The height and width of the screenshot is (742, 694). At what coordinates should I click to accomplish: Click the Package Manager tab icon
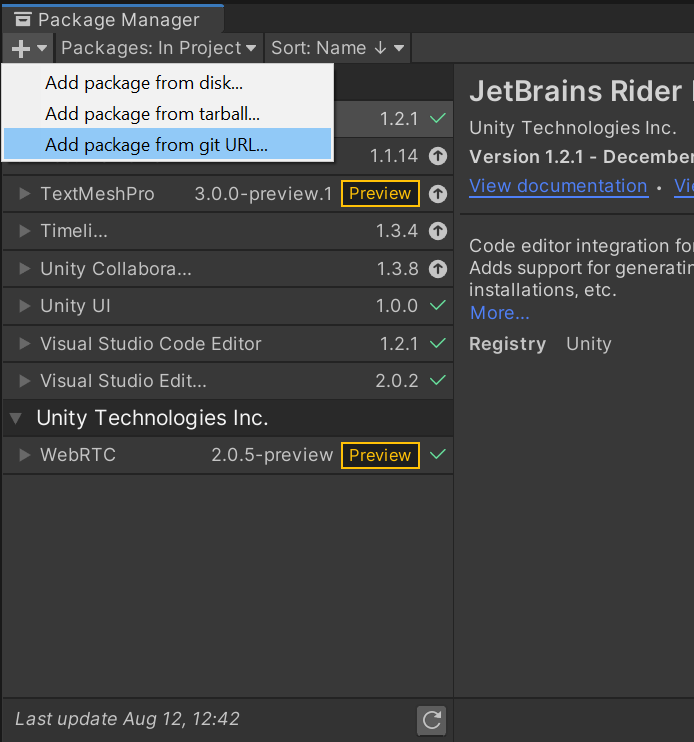23,19
